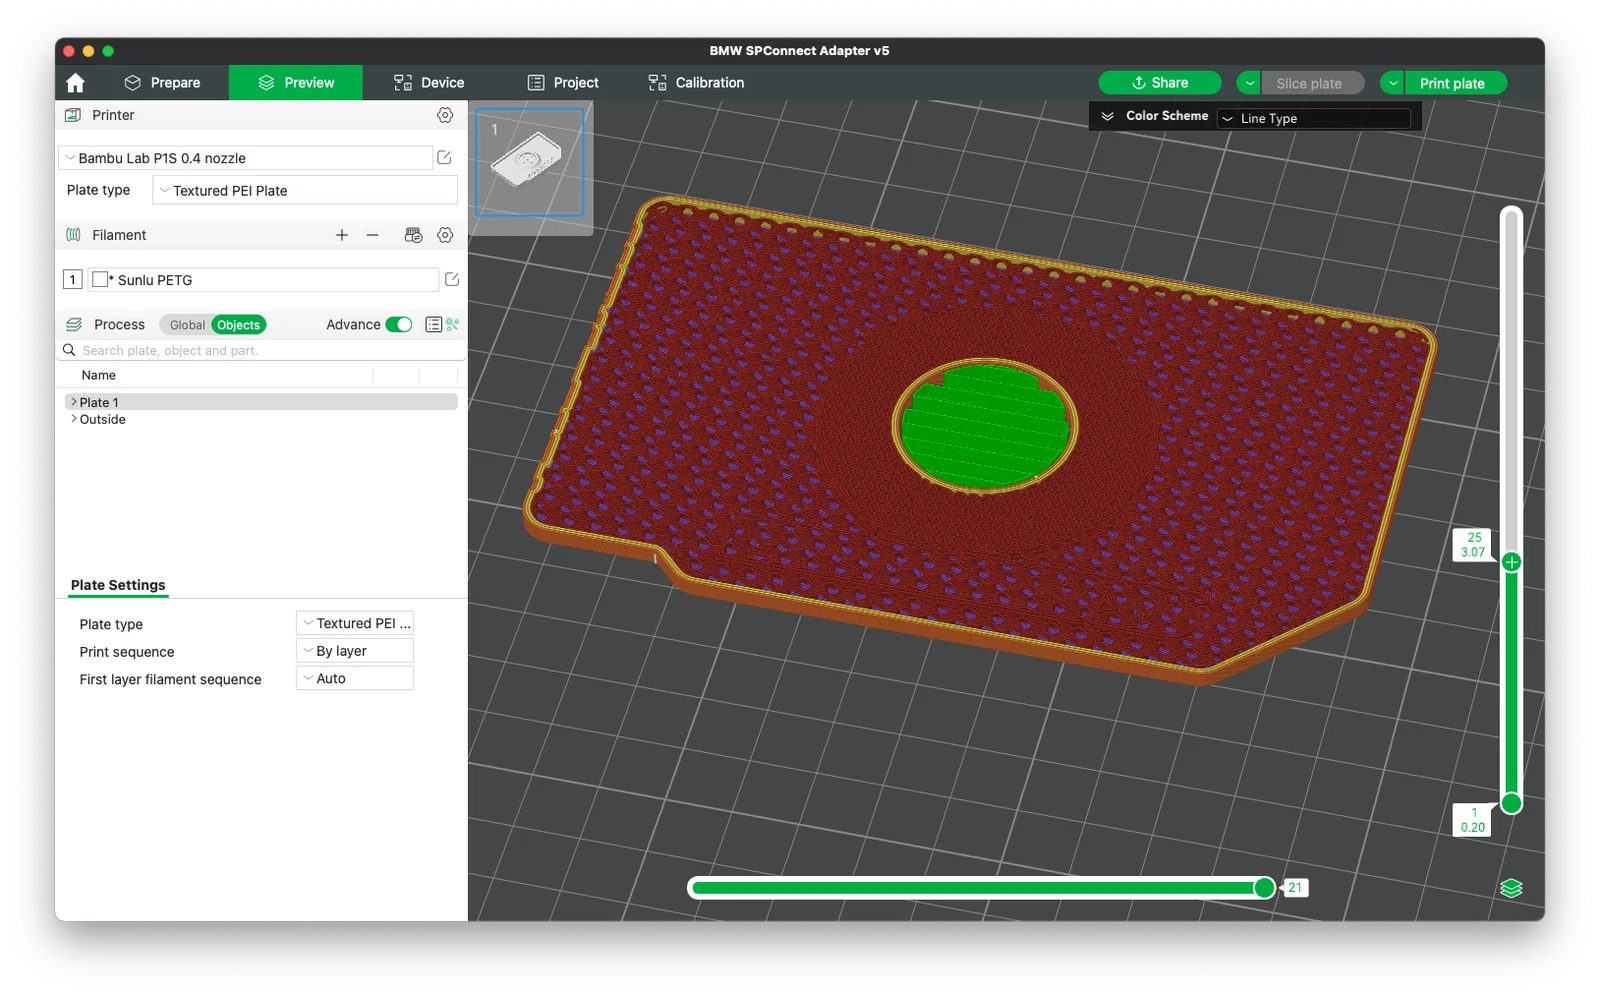
Task: Switch process view to Objects
Action: click(x=238, y=325)
